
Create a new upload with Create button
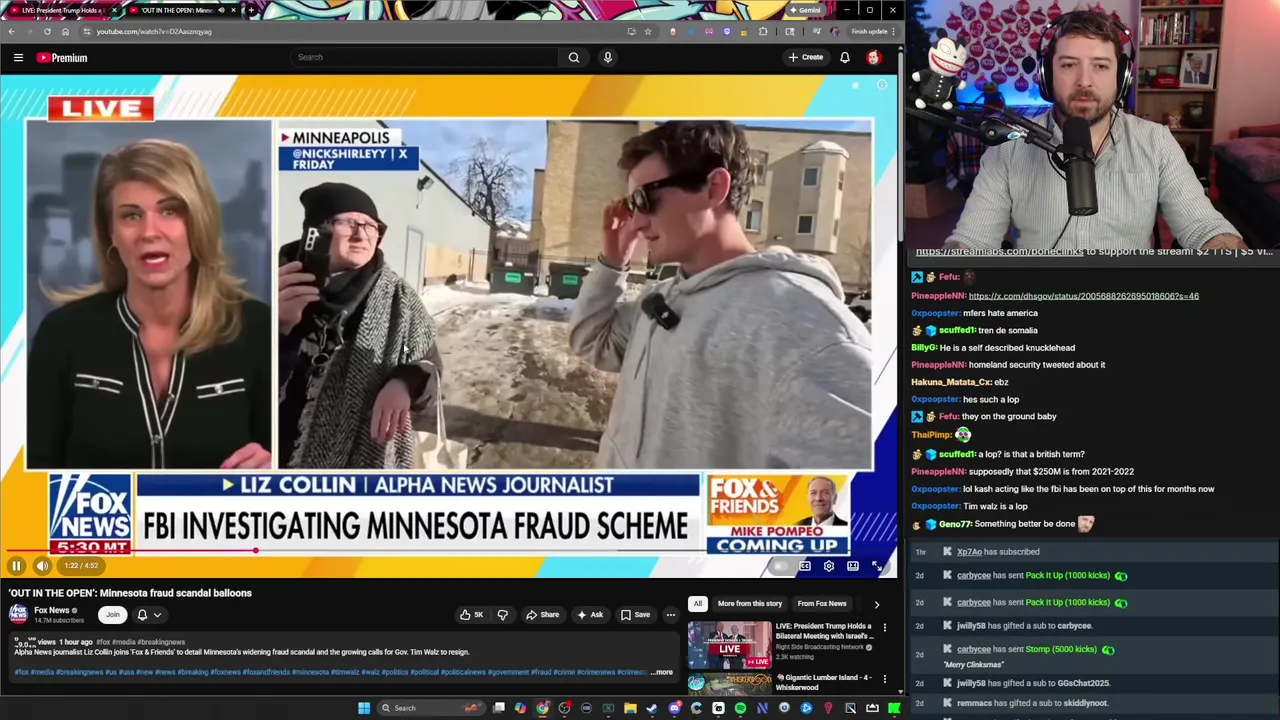tap(805, 57)
